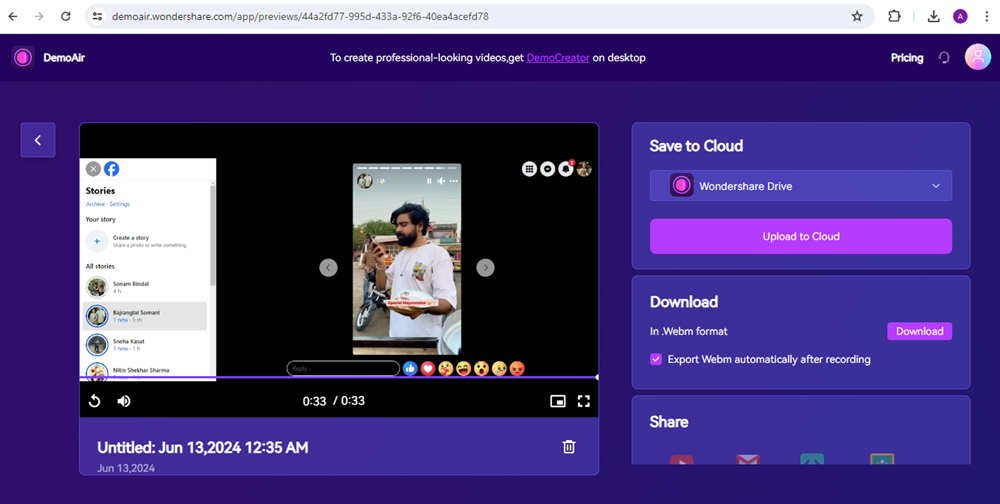Open the DemoCreator link in banner

[x=558, y=57]
